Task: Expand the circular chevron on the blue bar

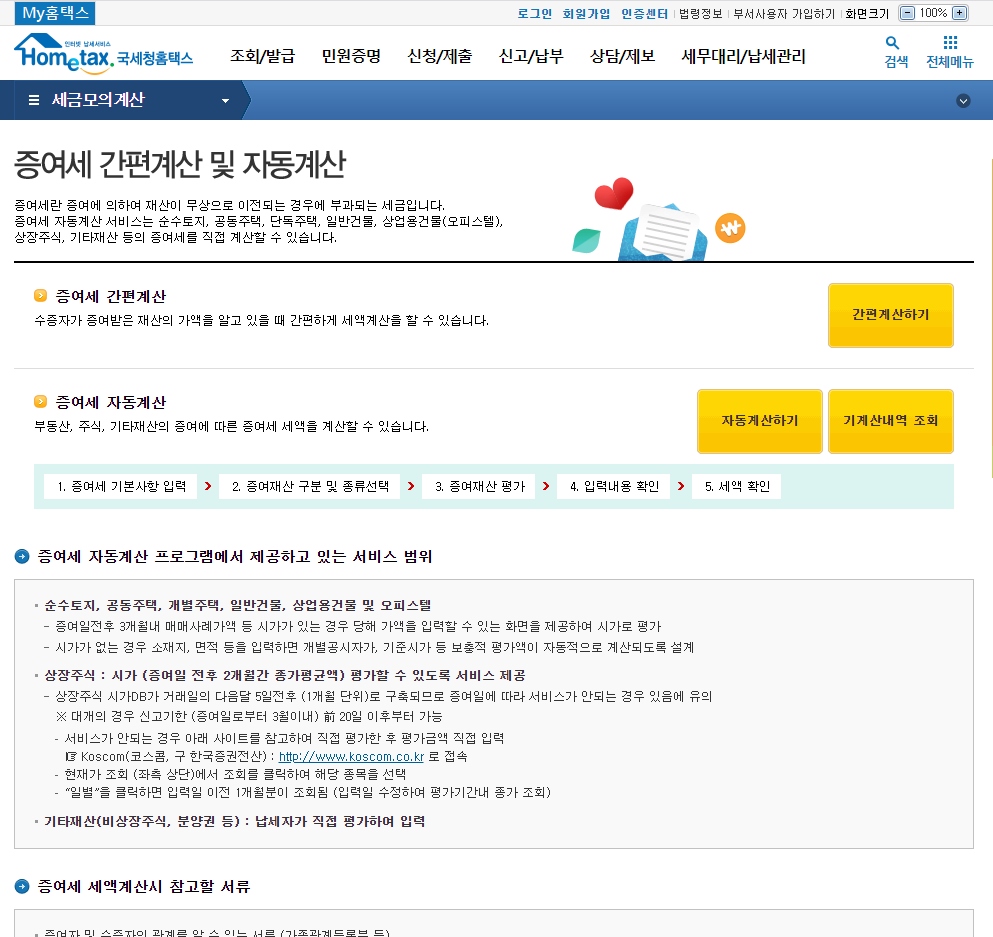Action: 964,100
